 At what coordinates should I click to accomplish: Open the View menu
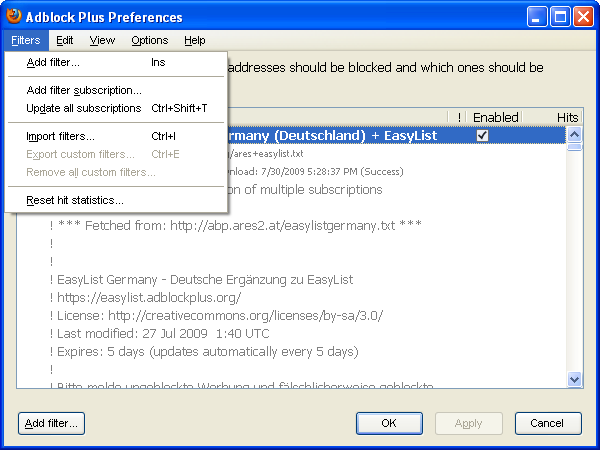[101, 40]
